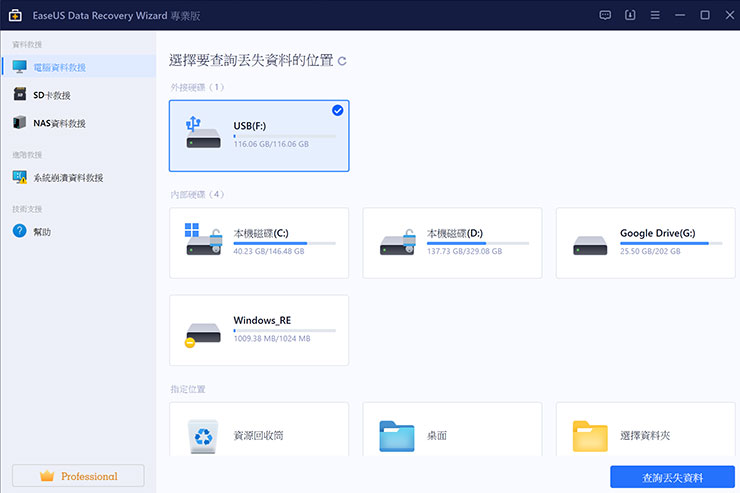
Task: Click the locked drive icon for D:
Action: tap(397, 242)
